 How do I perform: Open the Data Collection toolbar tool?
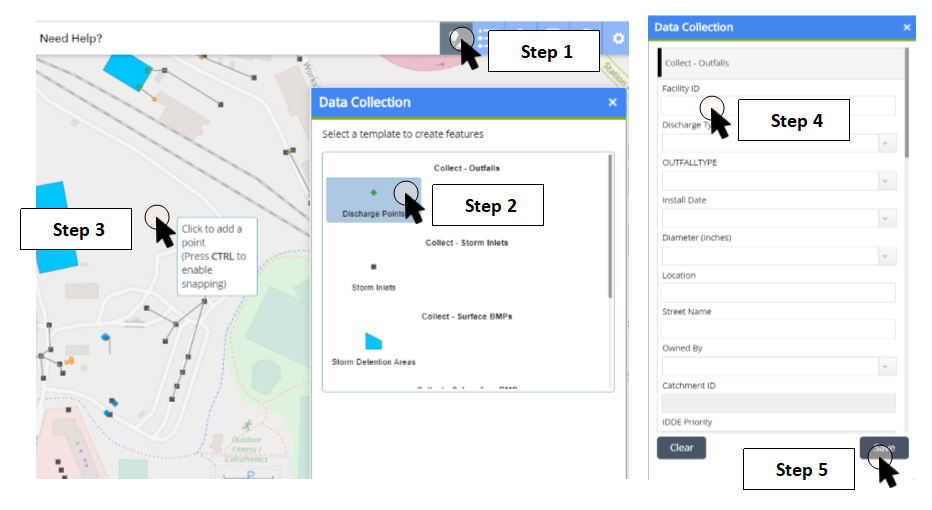(x=458, y=38)
